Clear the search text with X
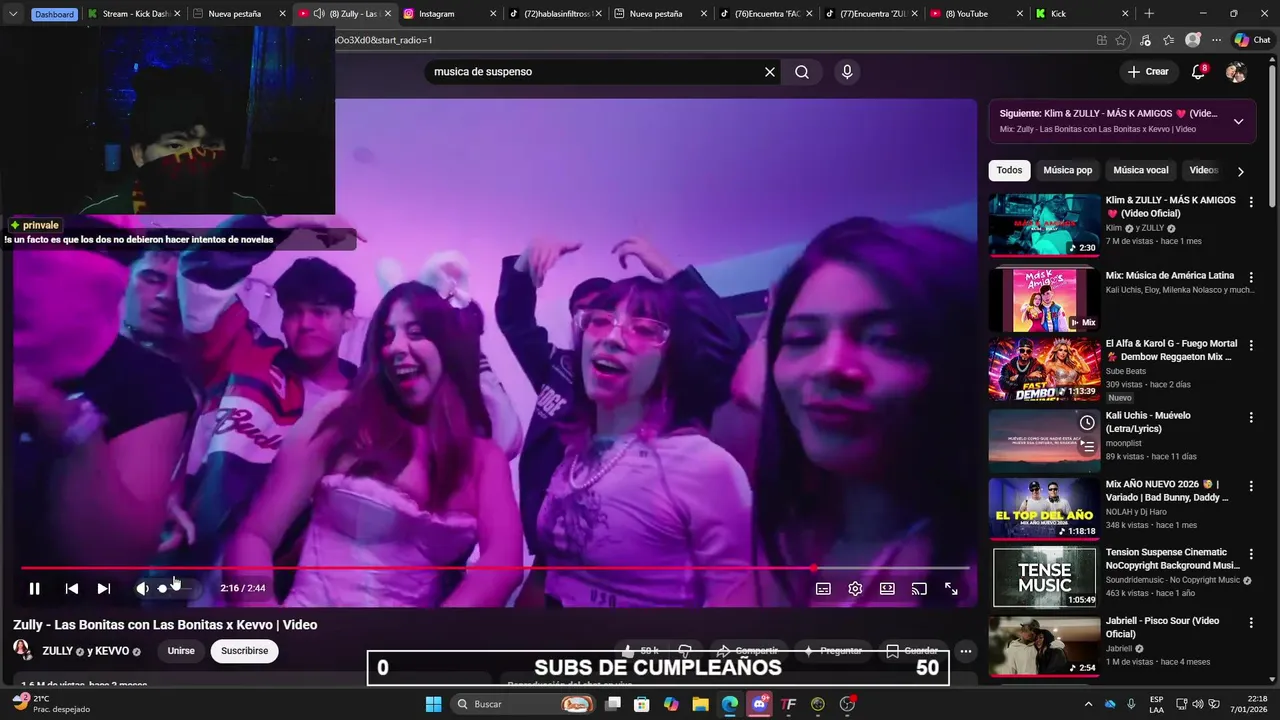Image resolution: width=1280 pixels, height=720 pixels. 770,72
